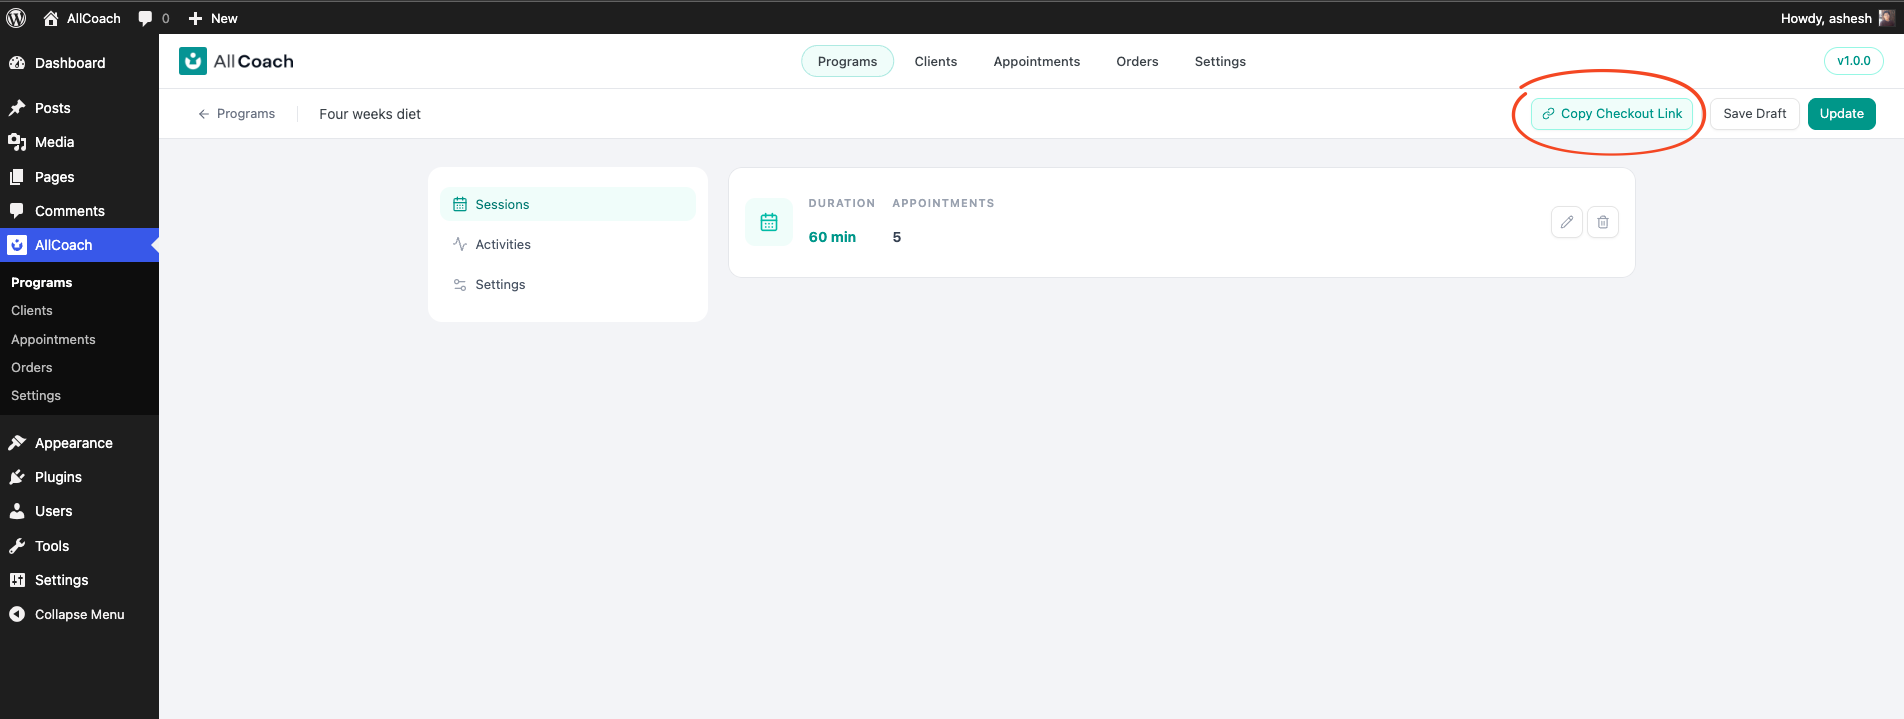
Task: Click the user avatar thumbnail
Action: click(x=1886, y=18)
